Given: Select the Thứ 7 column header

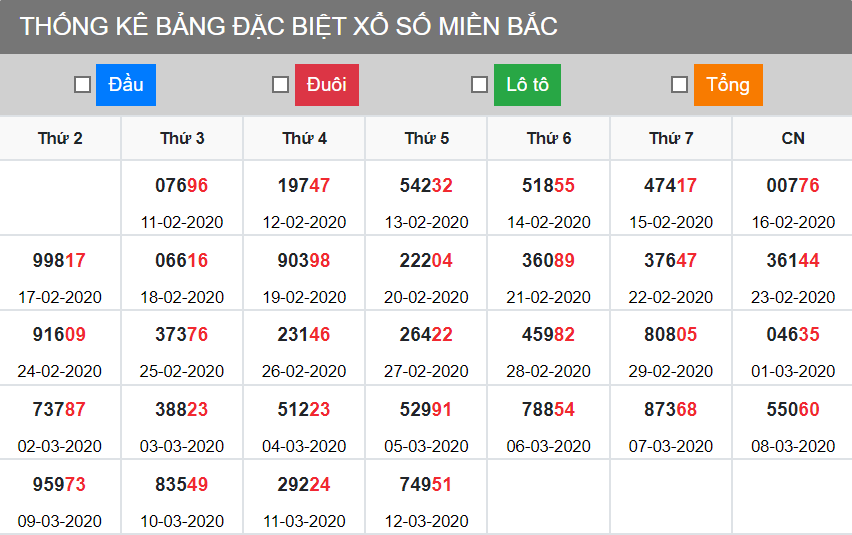Looking at the screenshot, I should 671,138.
